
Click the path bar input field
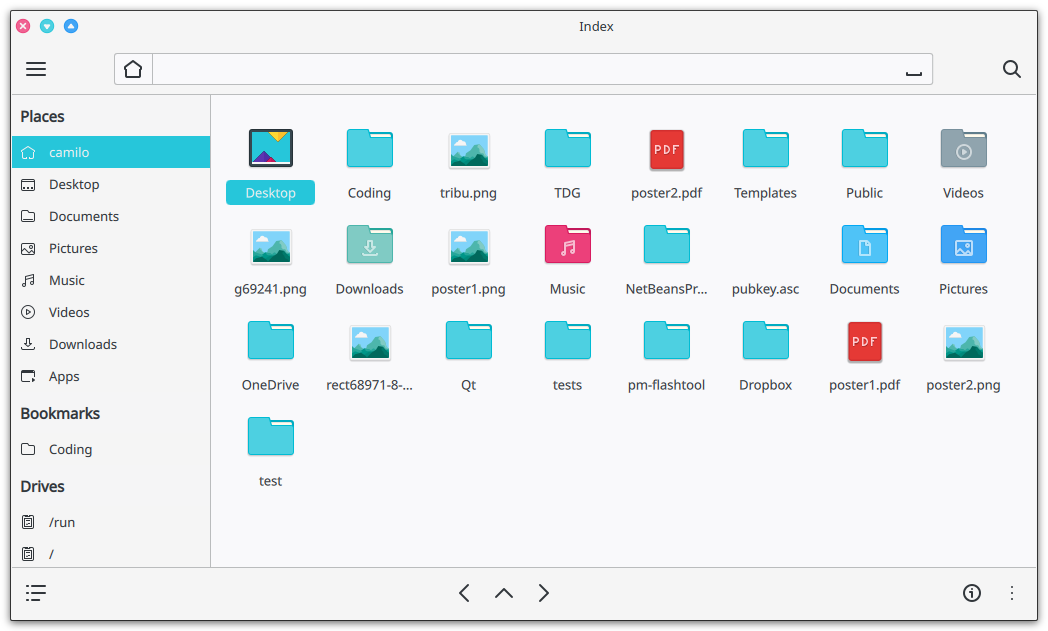pos(520,69)
